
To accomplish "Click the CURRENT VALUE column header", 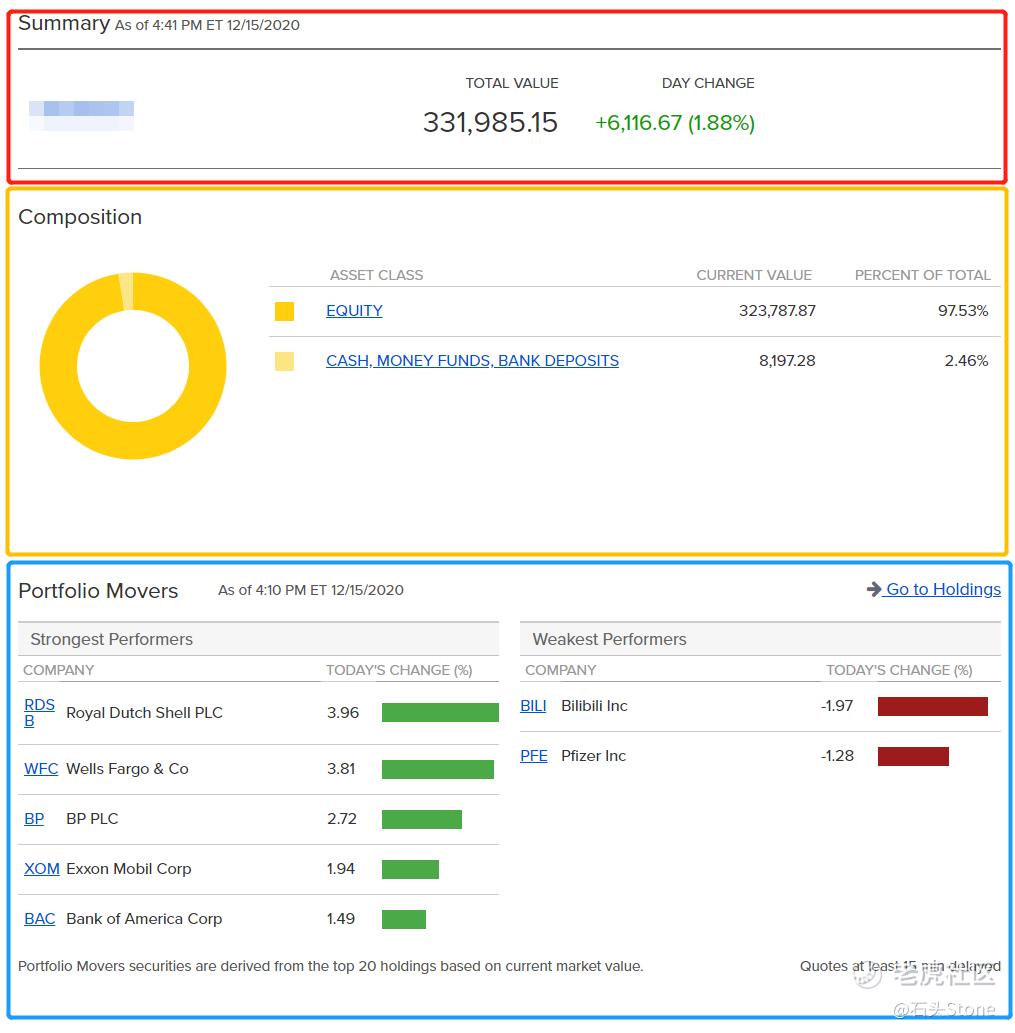I will (754, 275).
